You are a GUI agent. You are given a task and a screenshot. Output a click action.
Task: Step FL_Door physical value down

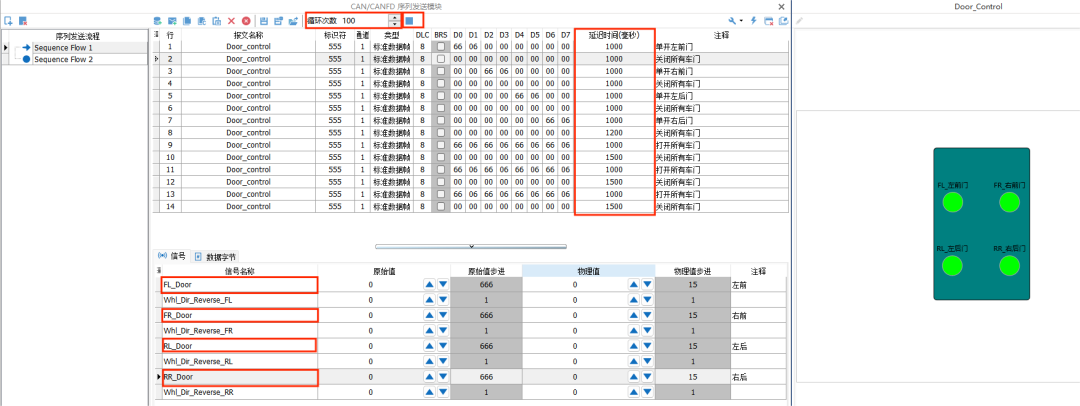pos(647,284)
